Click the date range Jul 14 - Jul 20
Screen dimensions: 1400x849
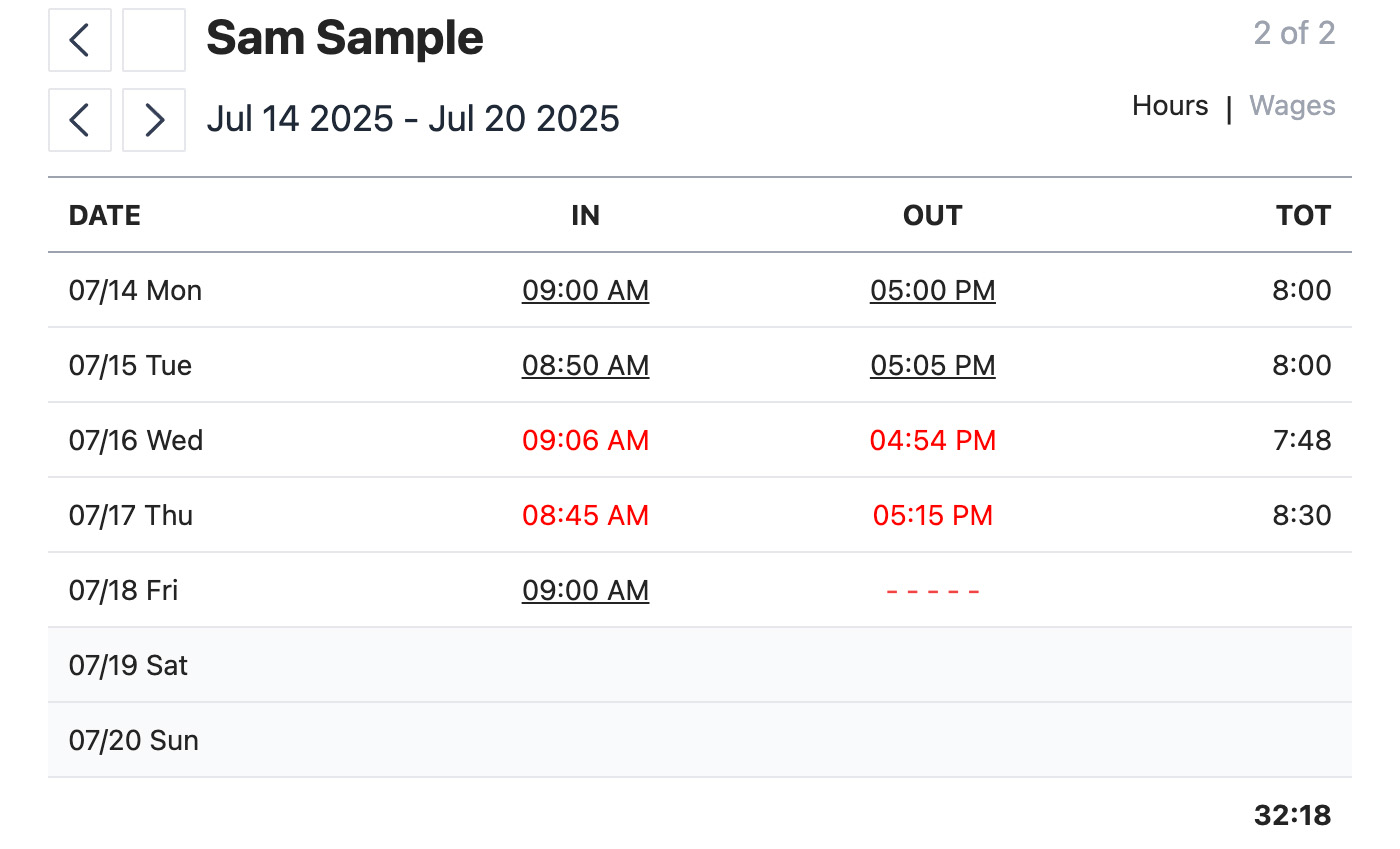413,119
